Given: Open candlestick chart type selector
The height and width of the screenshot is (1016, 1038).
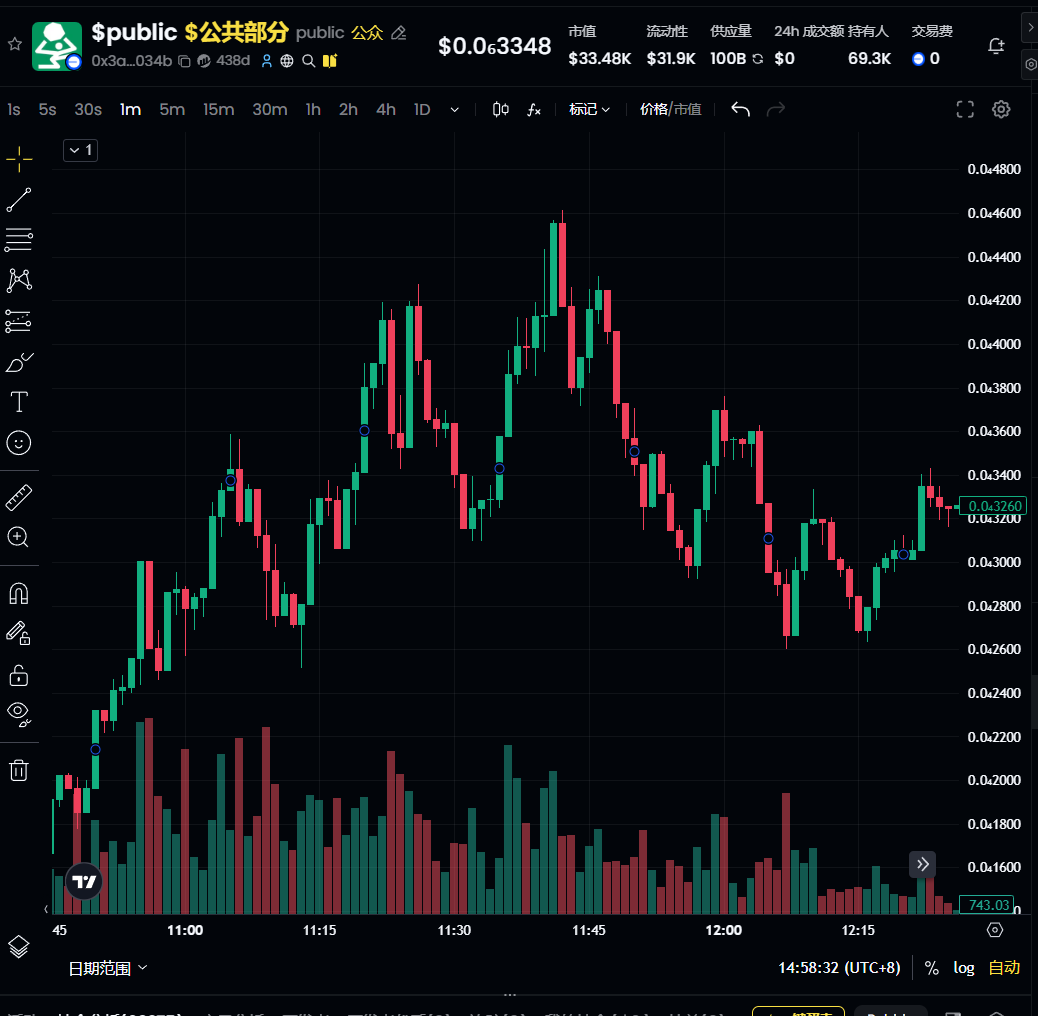Looking at the screenshot, I should (x=500, y=109).
